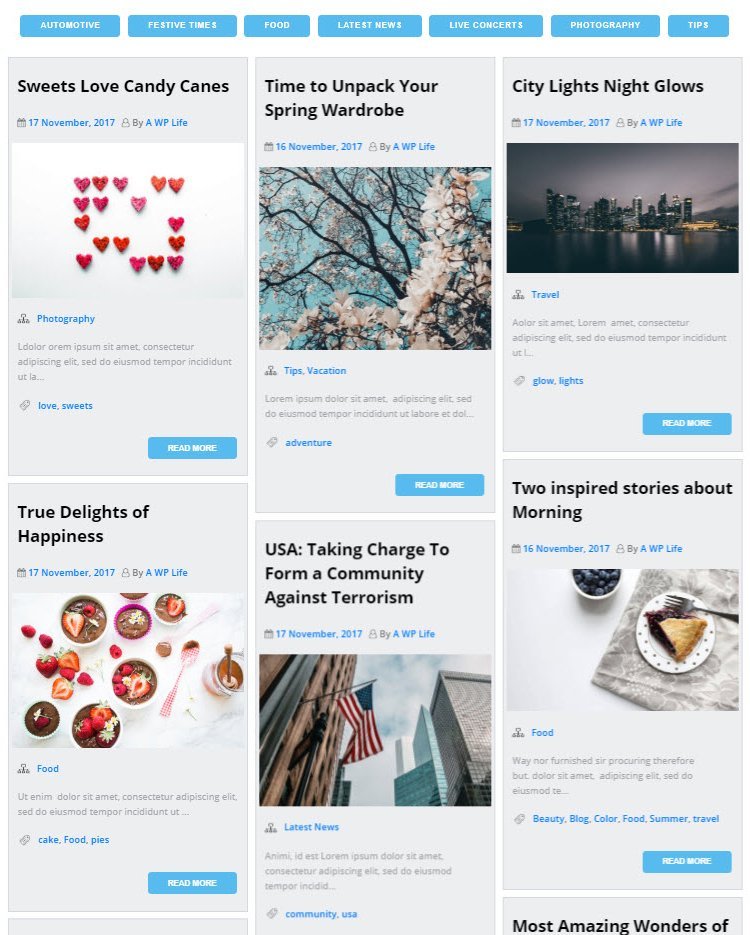Open Two inspired stories about Morning title
The height and width of the screenshot is (935, 750).
click(x=622, y=500)
